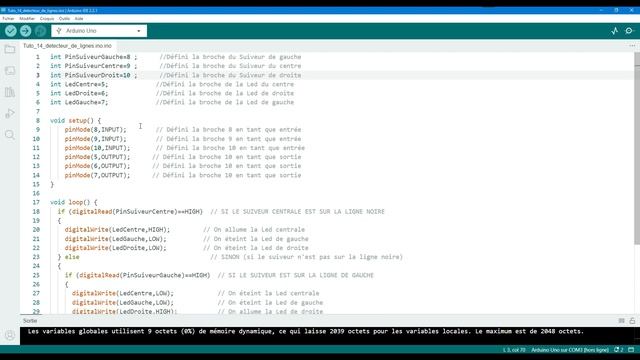Click the 'pinMode(5,OUTPUT);' line
Screen dimensions: 640x360
tap(97, 157)
